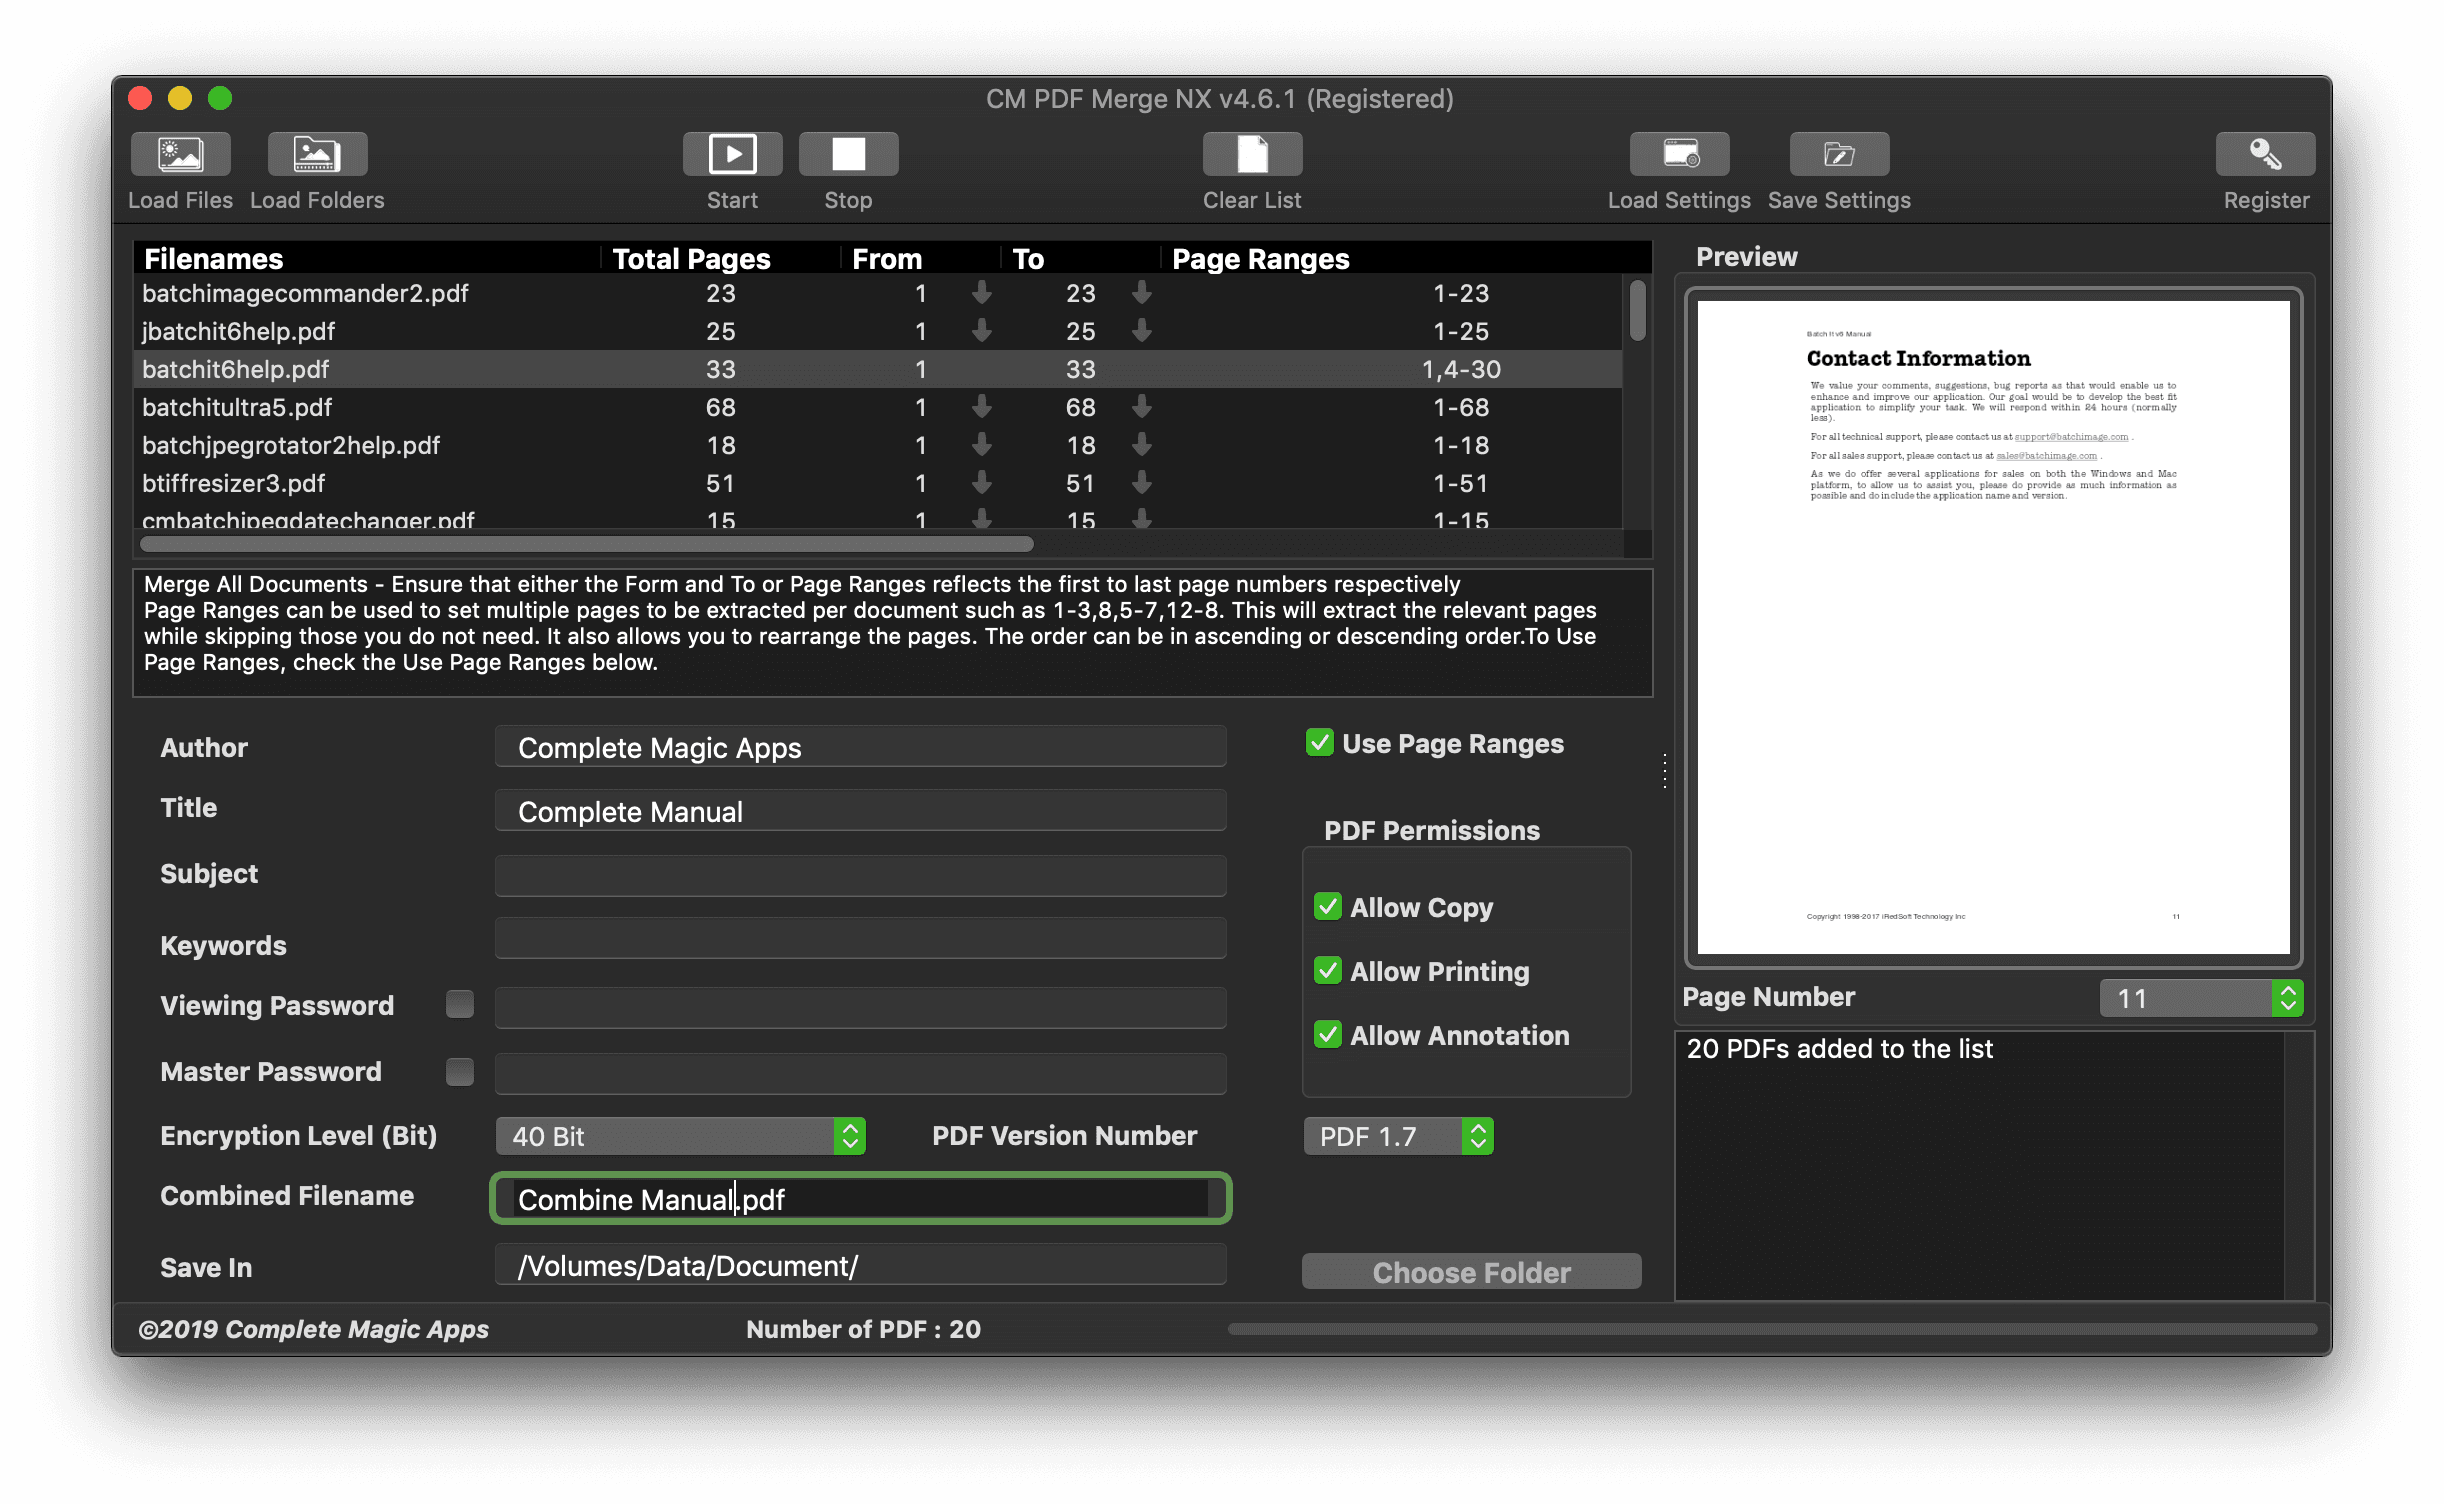Viewport: 2444px width, 1504px height.
Task: Click To down arrow for jbatchit6help.pdf
Action: point(1142,331)
